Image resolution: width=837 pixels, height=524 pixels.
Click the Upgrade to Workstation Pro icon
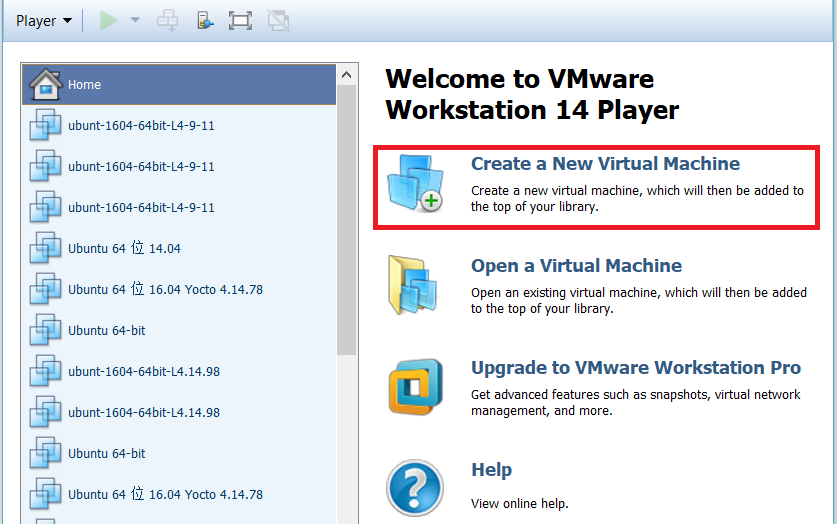[415, 386]
